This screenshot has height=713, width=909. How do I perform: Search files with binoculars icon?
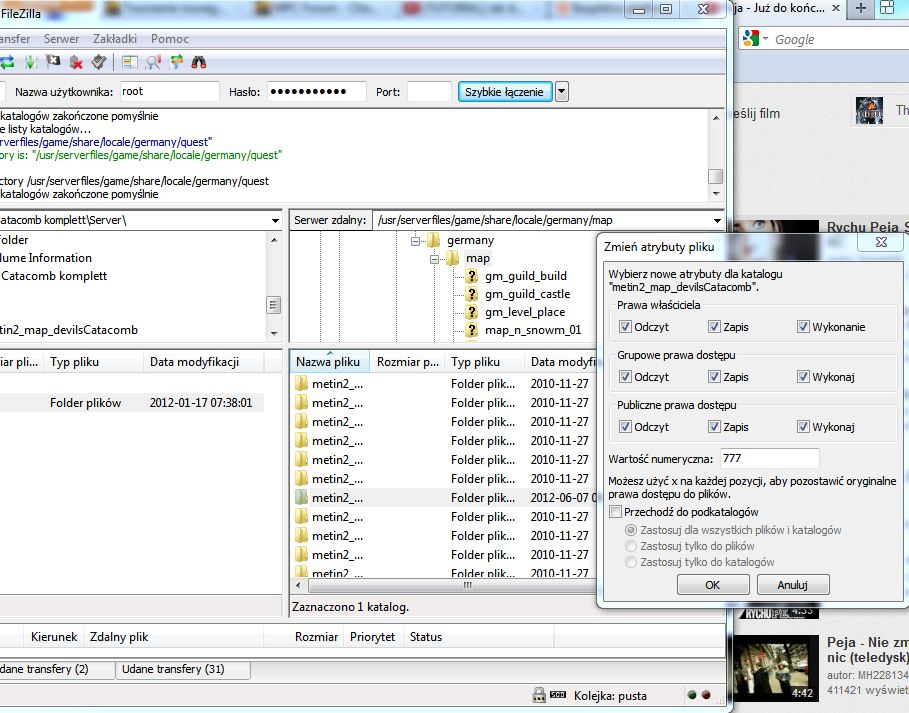199,62
